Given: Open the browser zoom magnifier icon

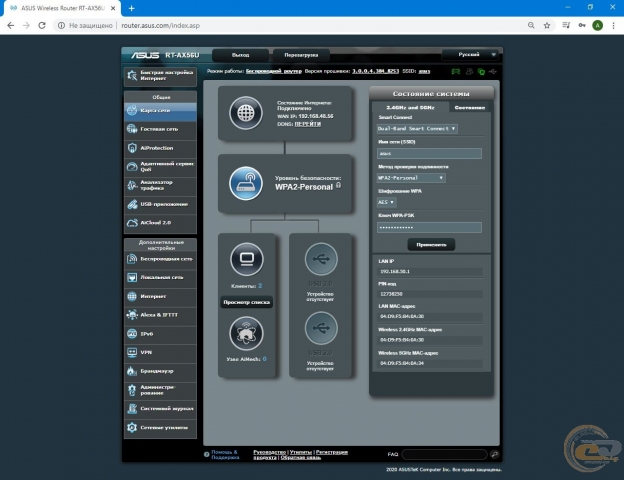Looking at the screenshot, I should (531, 25).
